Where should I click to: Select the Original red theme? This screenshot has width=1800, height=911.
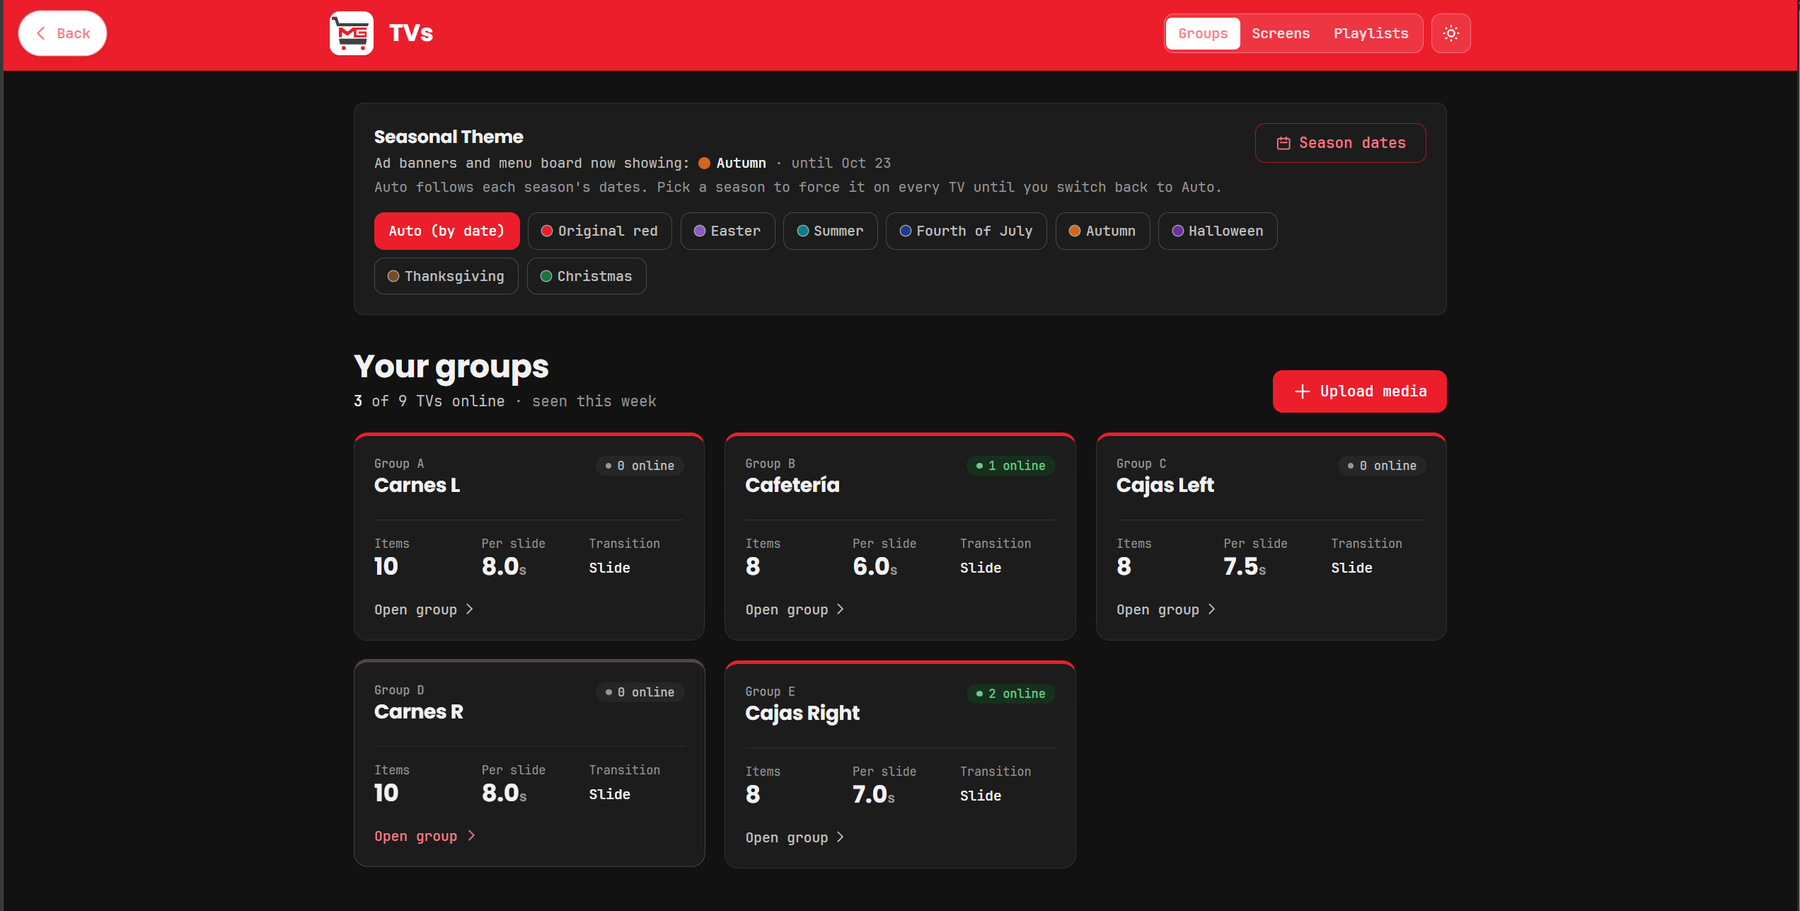pos(600,231)
